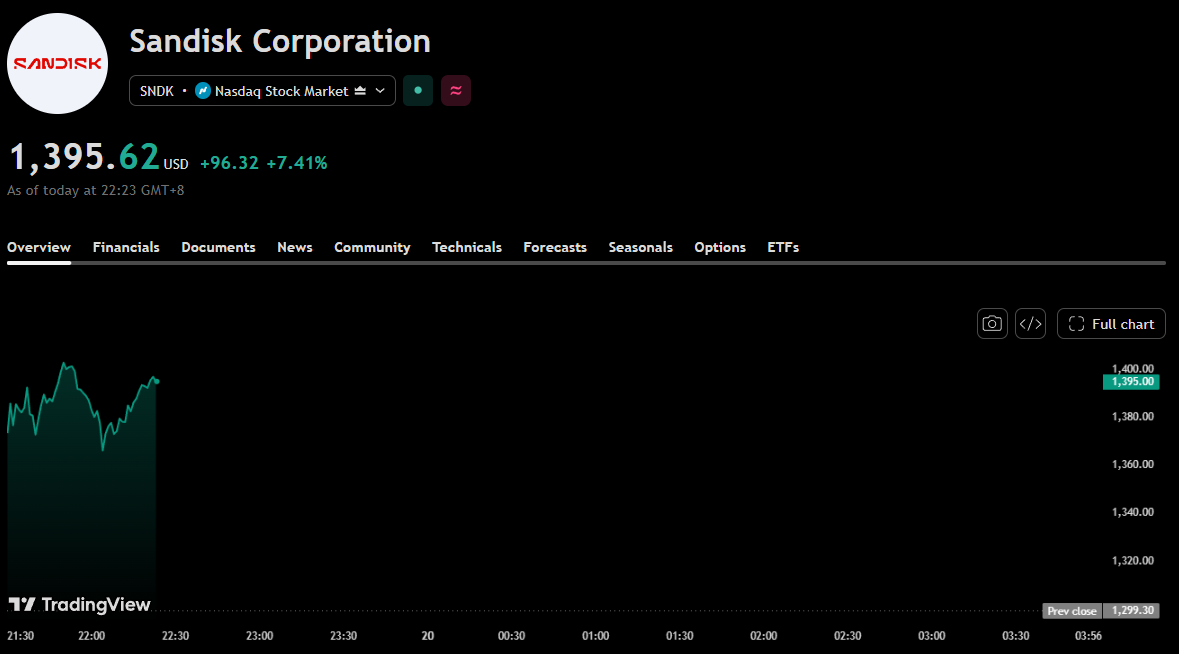This screenshot has height=654, width=1179.
Task: Click the 1,395.00 current price marker
Action: [x=1131, y=382]
